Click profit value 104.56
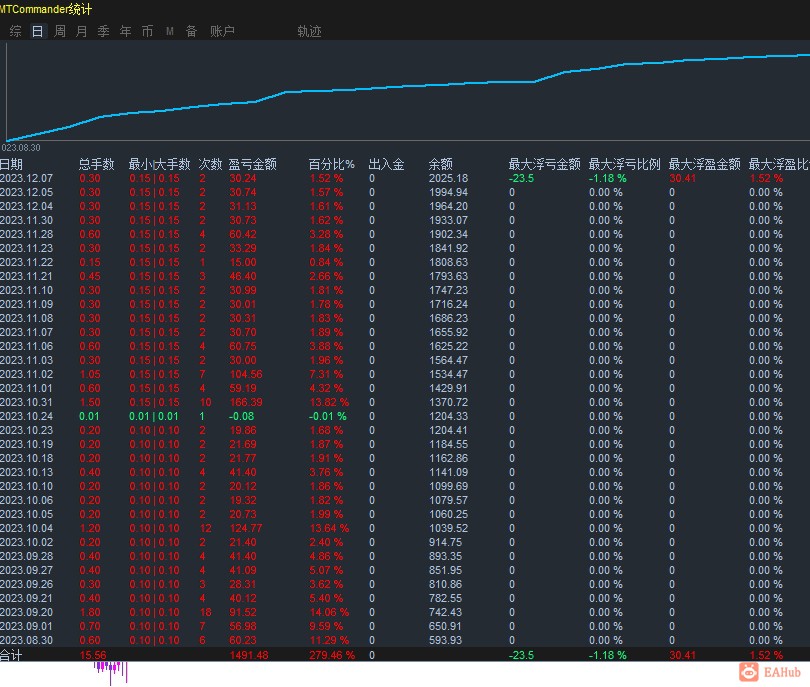 click(x=245, y=374)
